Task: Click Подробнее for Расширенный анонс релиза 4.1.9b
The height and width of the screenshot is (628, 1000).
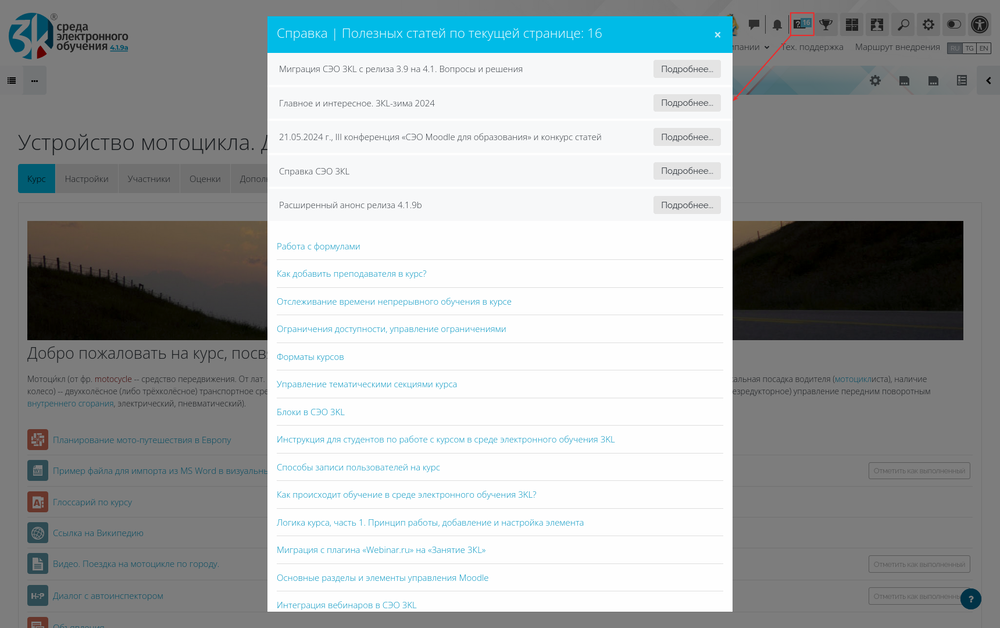Action: click(687, 205)
